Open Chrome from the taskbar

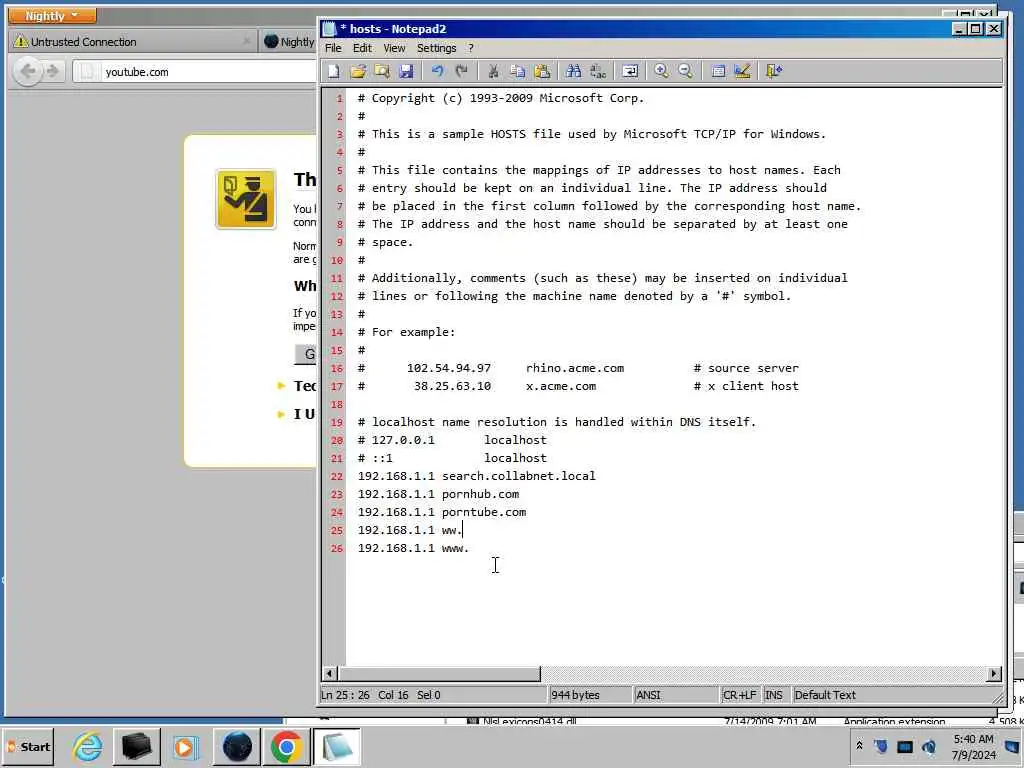coord(286,746)
